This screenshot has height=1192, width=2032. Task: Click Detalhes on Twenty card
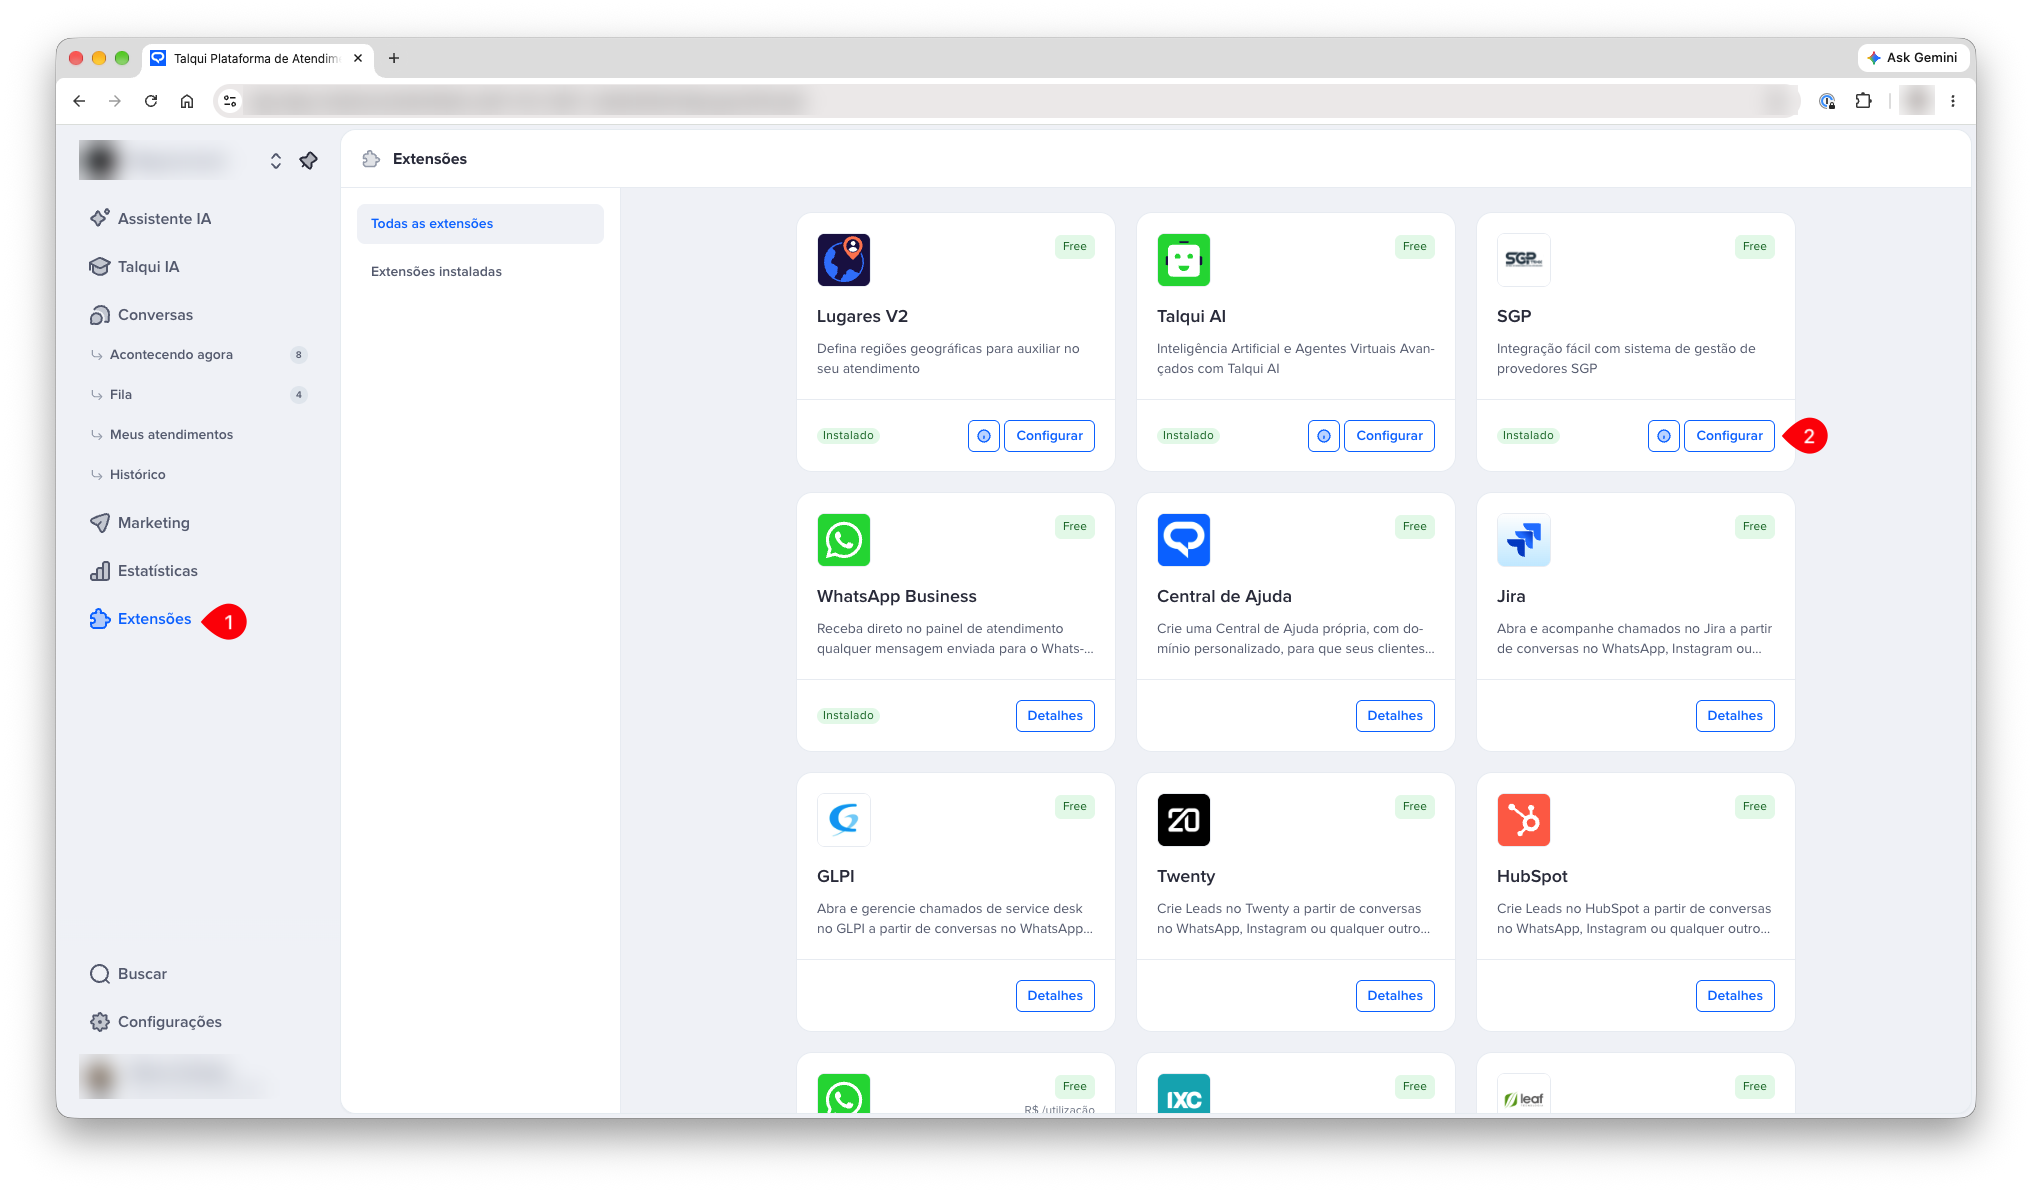[x=1395, y=996]
